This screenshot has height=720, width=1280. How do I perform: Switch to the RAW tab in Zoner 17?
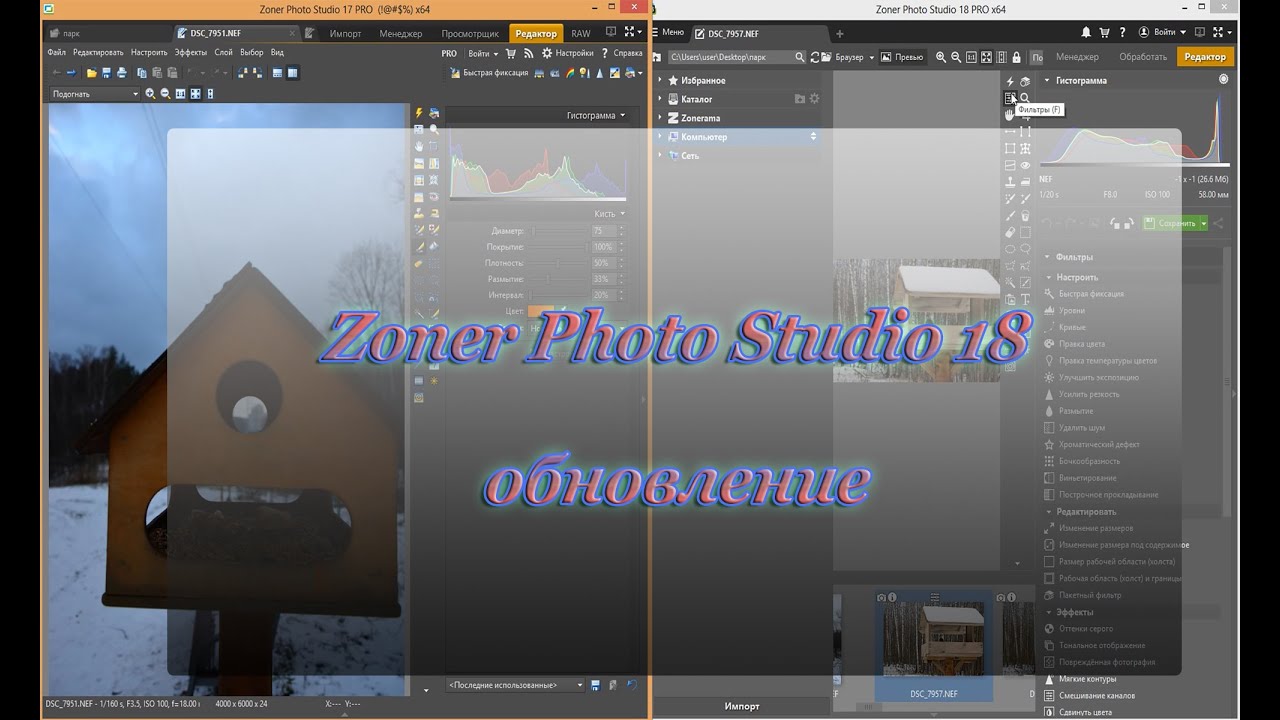(581, 34)
